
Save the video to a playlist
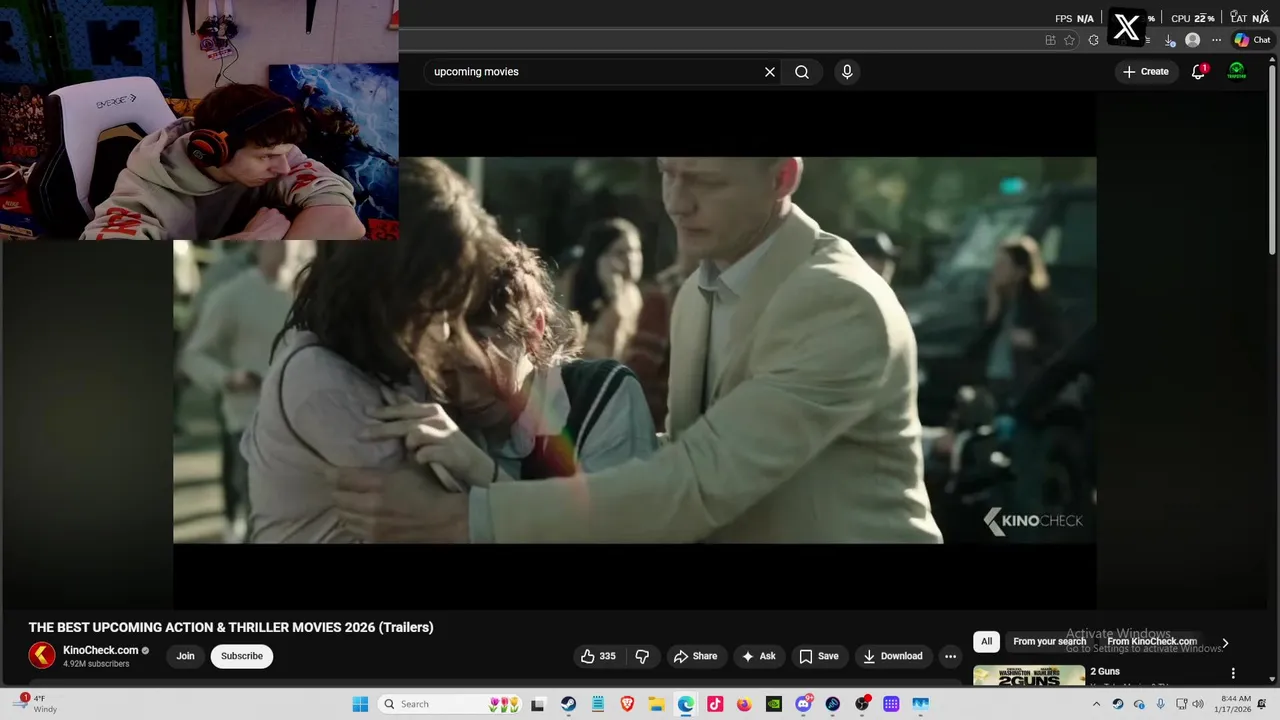click(818, 656)
